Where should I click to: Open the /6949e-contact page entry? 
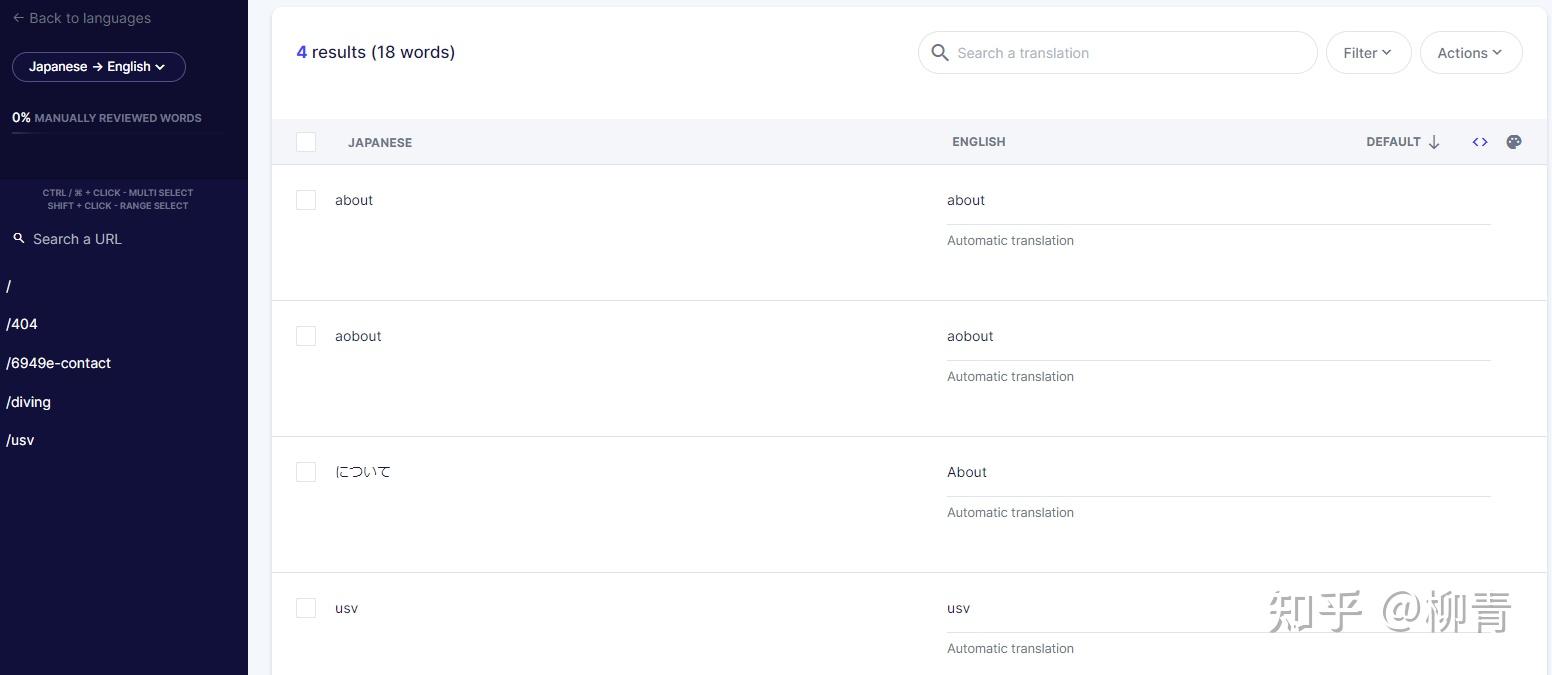tap(58, 363)
